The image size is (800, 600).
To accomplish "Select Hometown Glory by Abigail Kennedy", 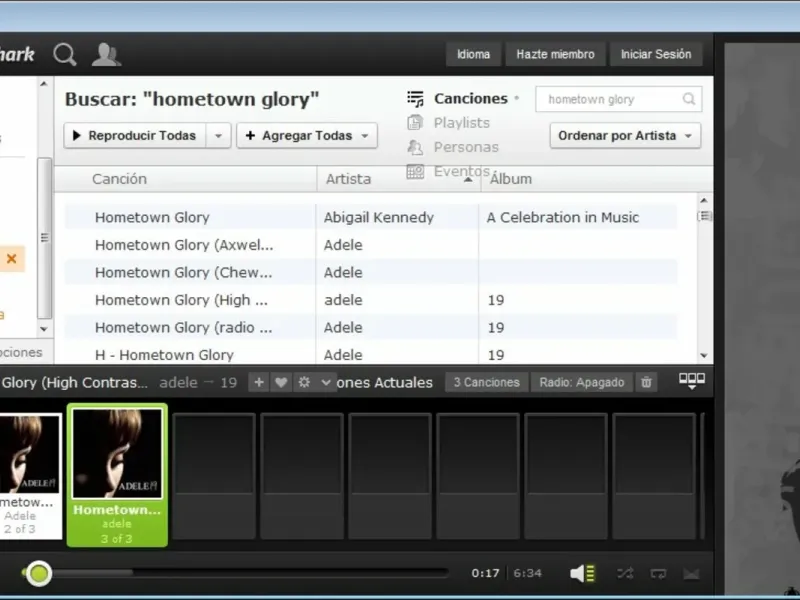I will (152, 217).
